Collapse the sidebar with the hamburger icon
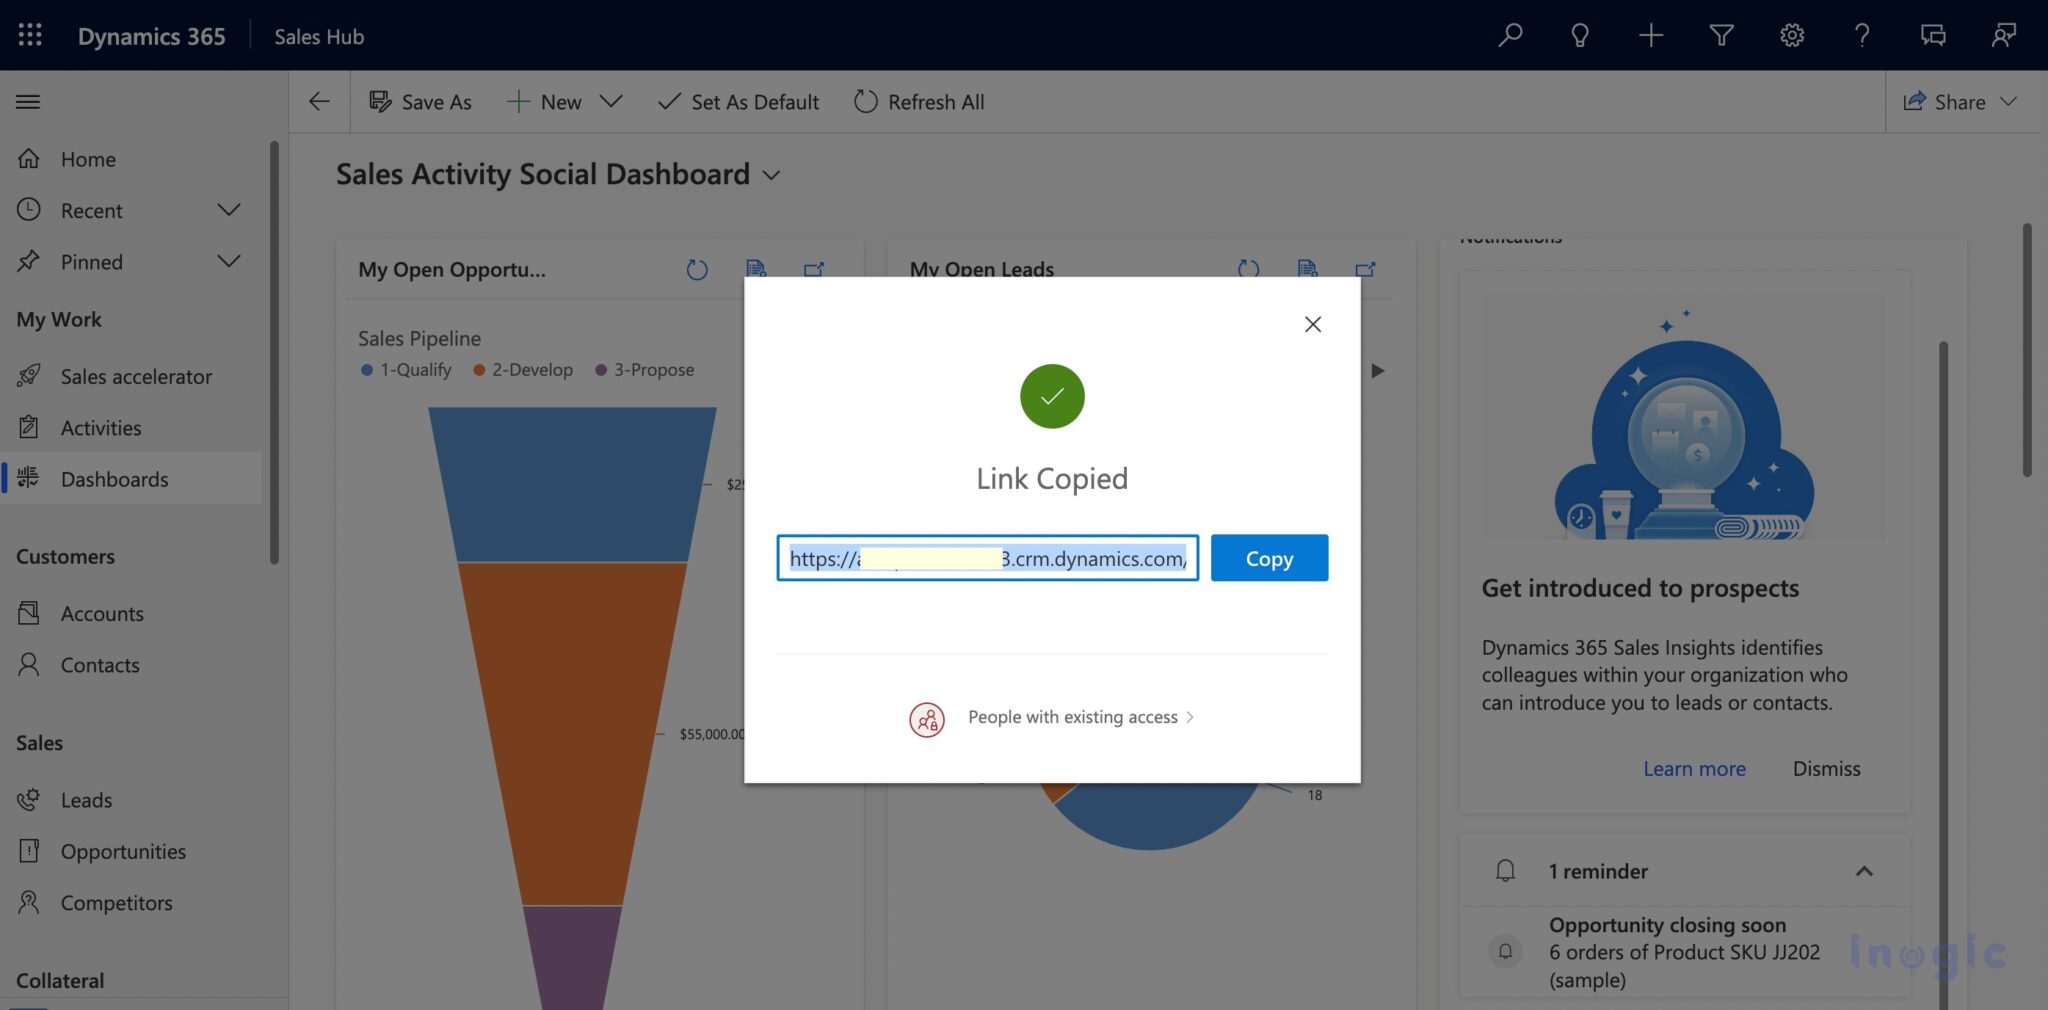Screen dimensions: 2048x1010 point(27,101)
